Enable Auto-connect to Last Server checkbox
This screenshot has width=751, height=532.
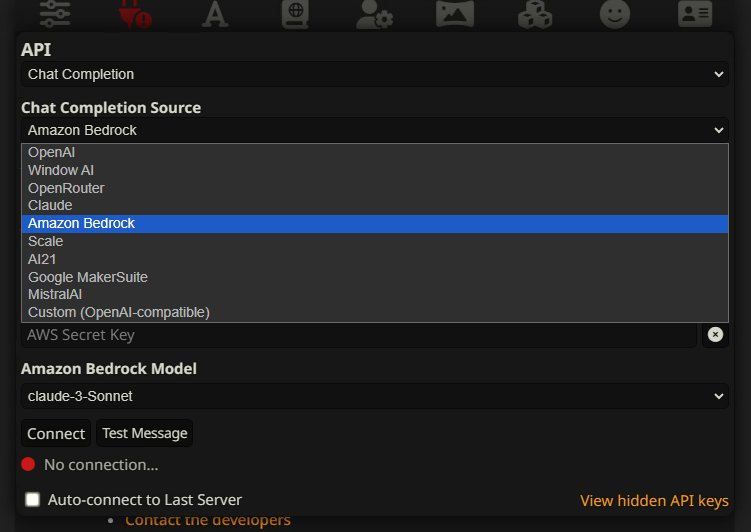[33, 499]
